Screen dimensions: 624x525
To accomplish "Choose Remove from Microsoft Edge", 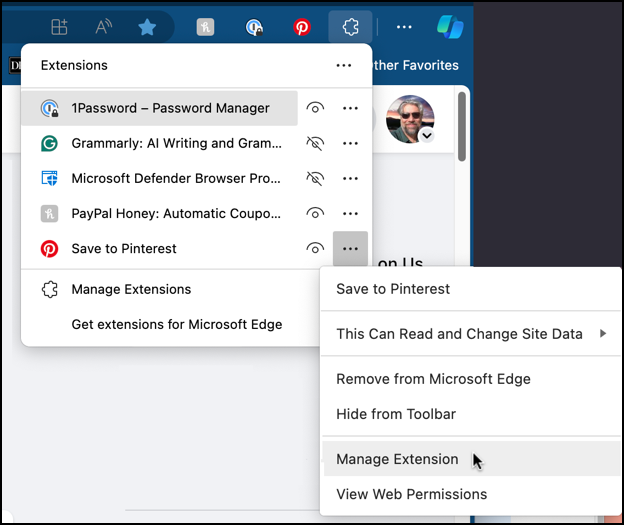I will tap(471, 379).
